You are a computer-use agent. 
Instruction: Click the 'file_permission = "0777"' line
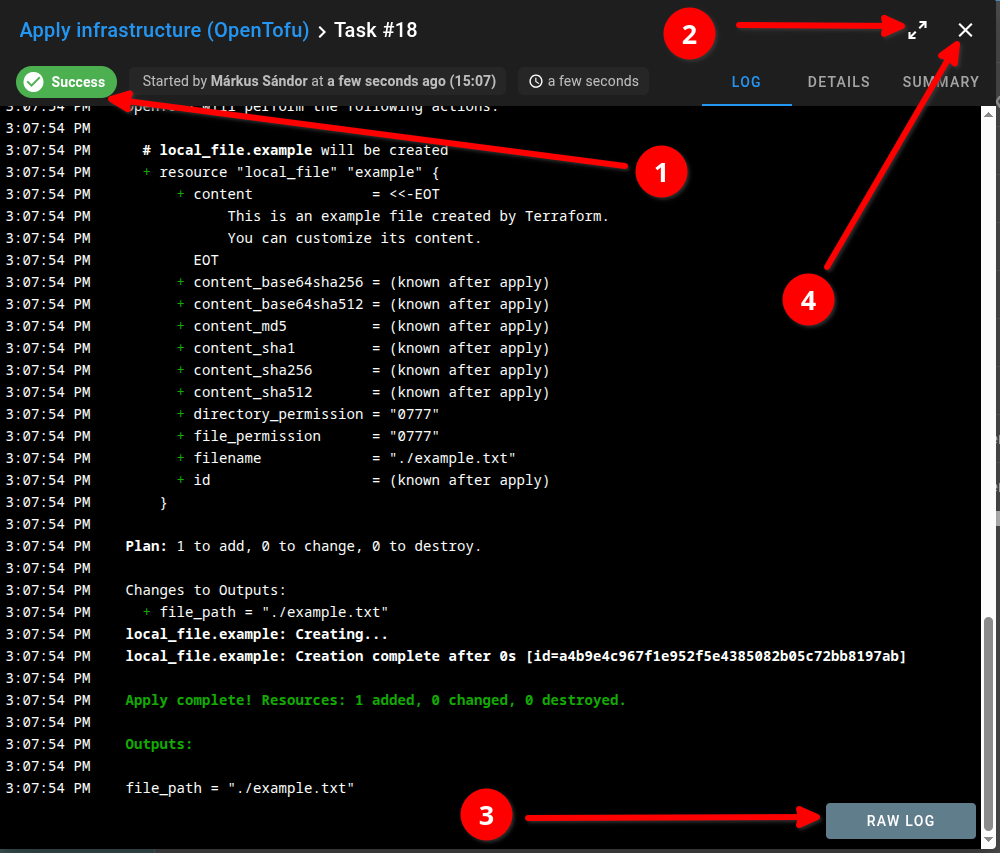[308, 436]
